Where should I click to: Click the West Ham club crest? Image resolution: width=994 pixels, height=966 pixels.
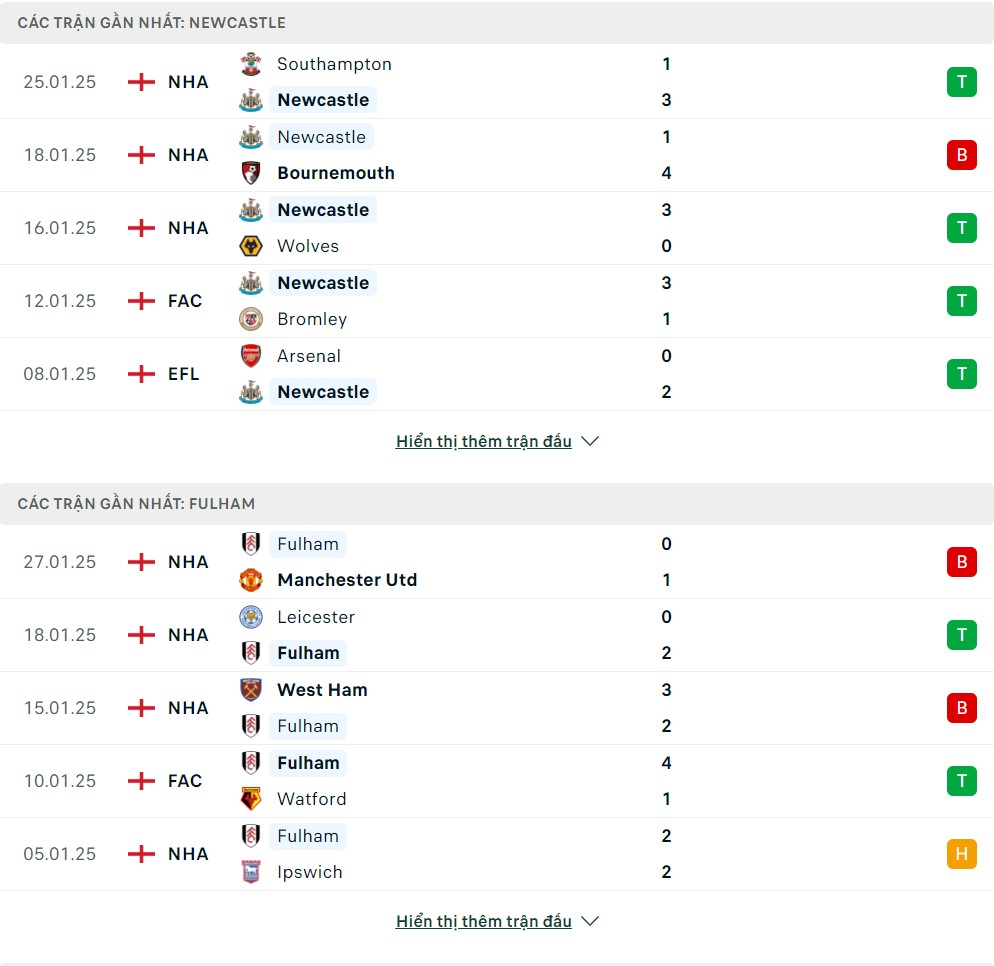pos(251,690)
